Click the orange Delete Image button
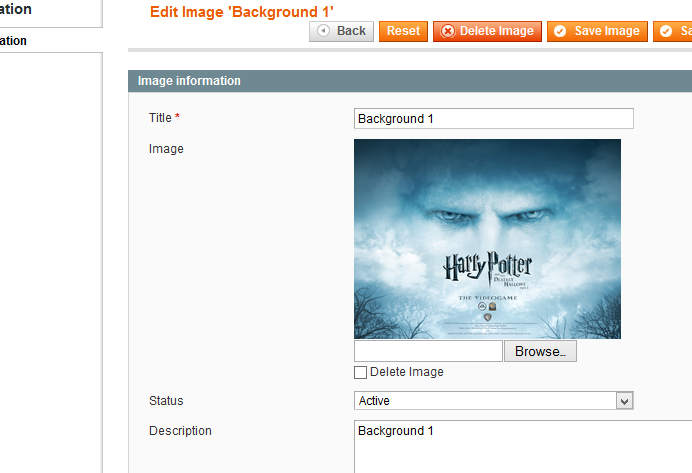This screenshot has width=692, height=473. tap(487, 31)
